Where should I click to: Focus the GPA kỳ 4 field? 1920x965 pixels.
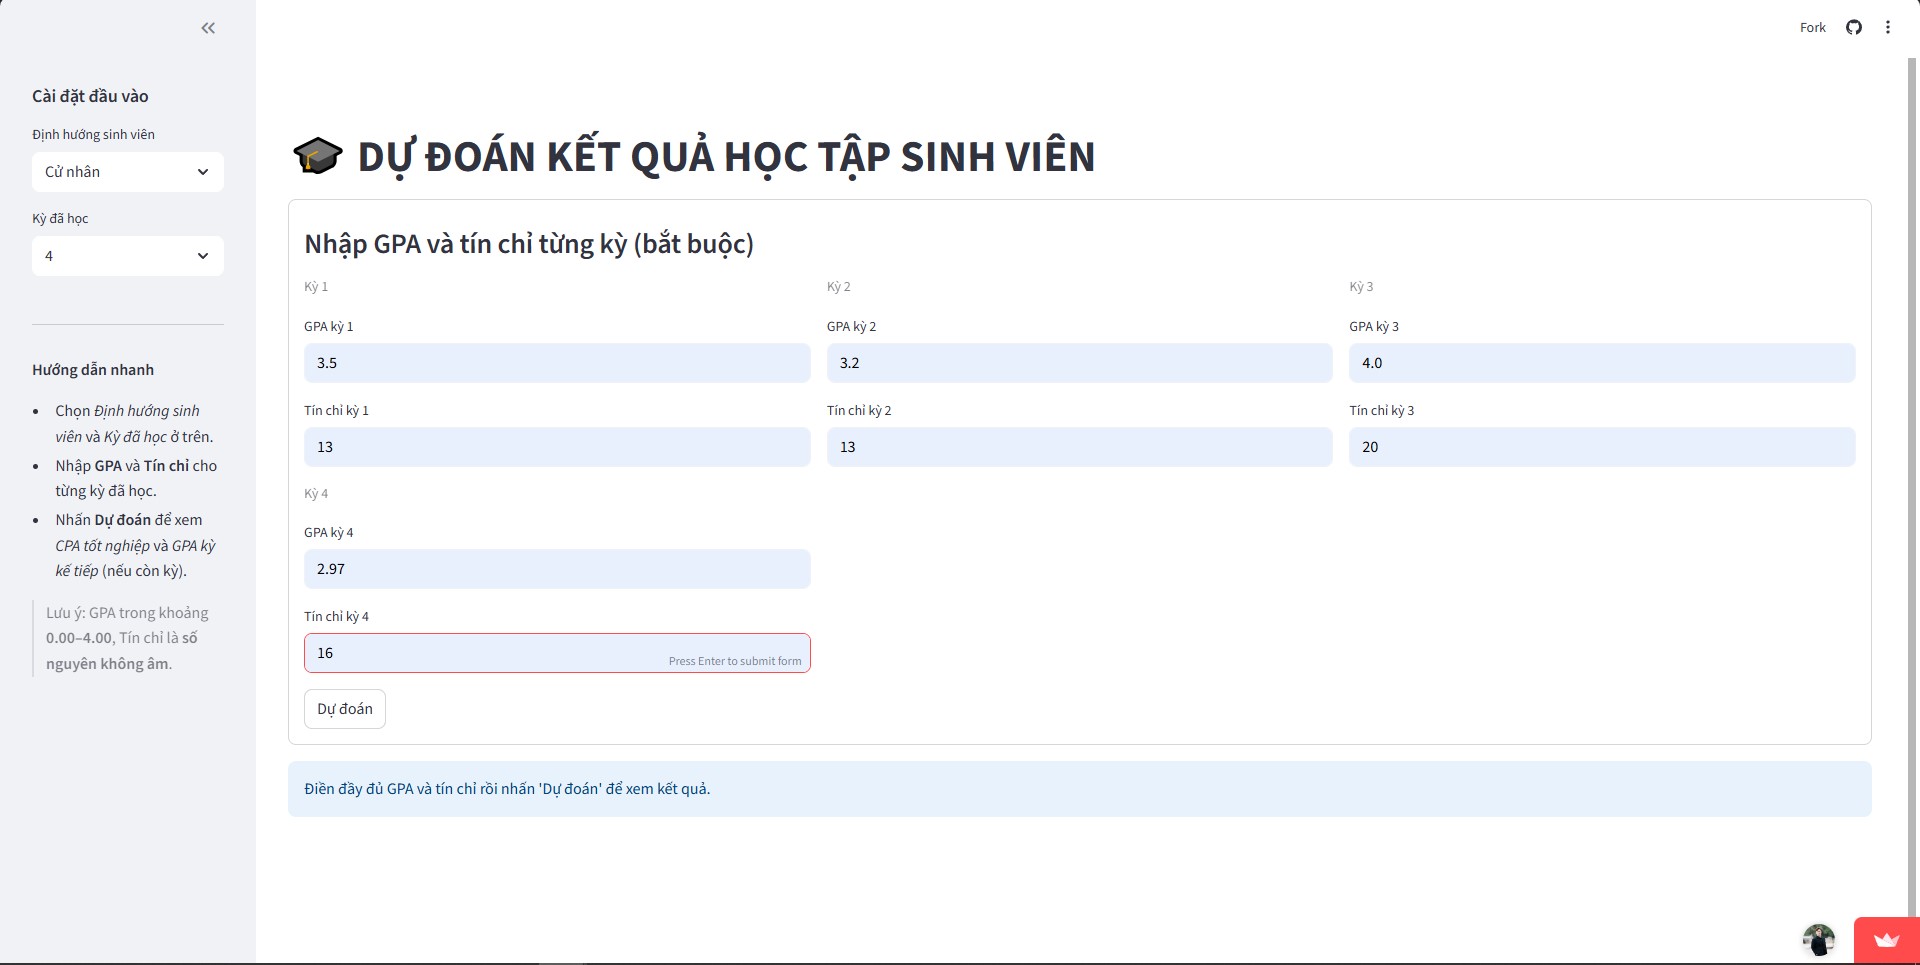tap(557, 569)
